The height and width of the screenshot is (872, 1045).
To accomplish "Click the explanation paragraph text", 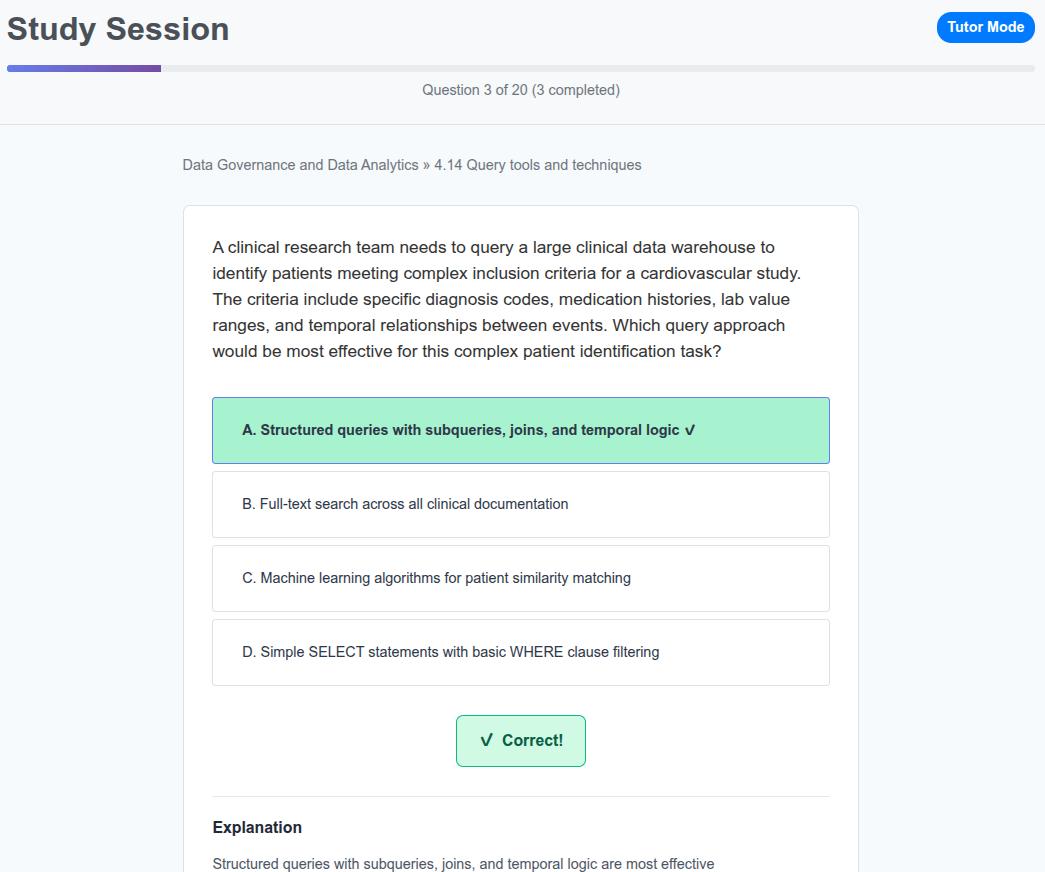I will click(x=463, y=863).
